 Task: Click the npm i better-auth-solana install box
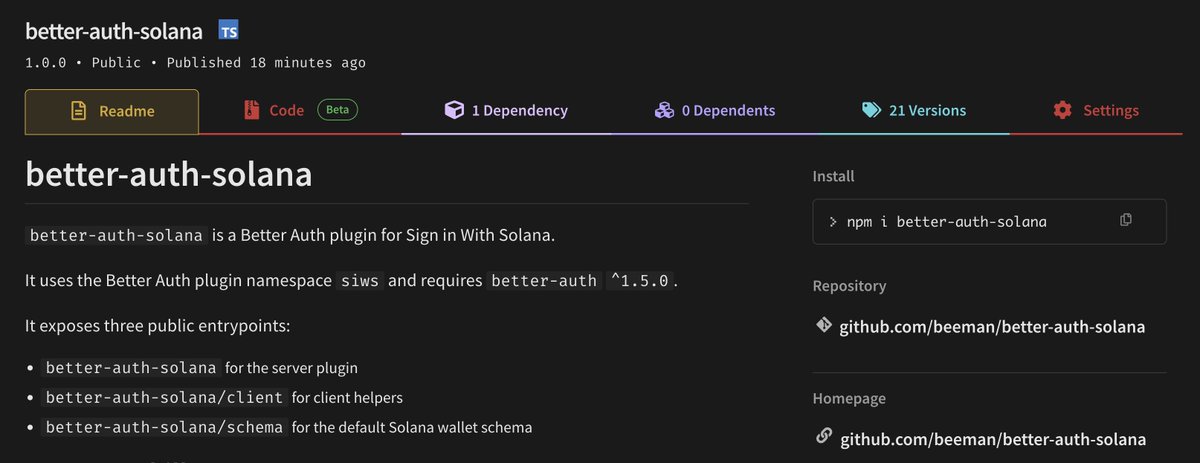coord(990,221)
